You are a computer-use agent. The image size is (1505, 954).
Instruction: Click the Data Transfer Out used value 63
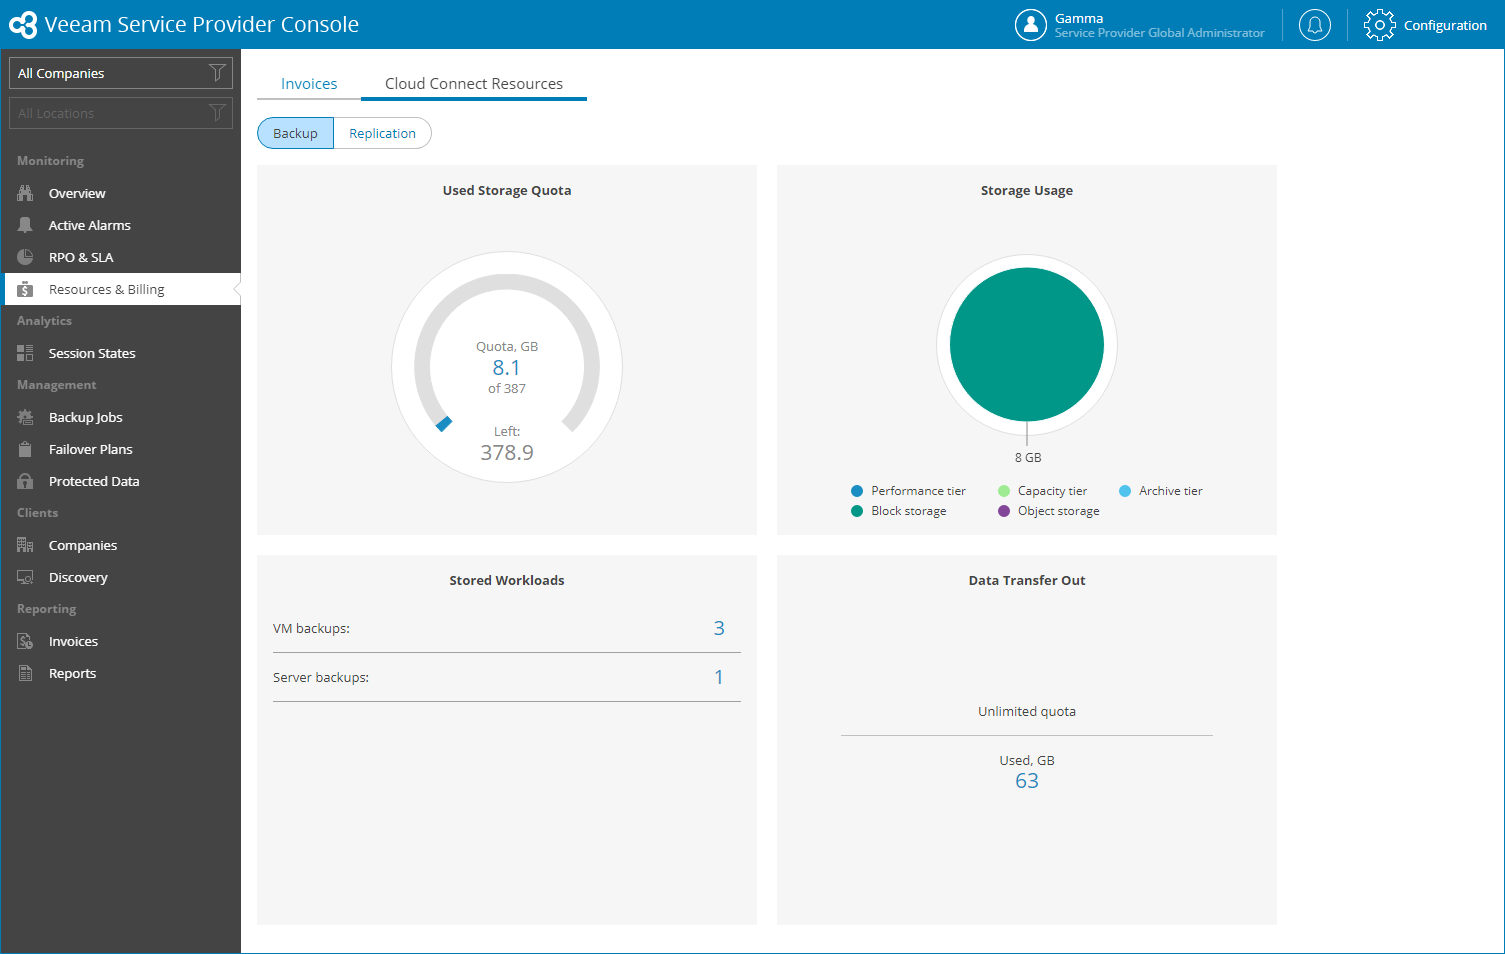[x=1027, y=781]
